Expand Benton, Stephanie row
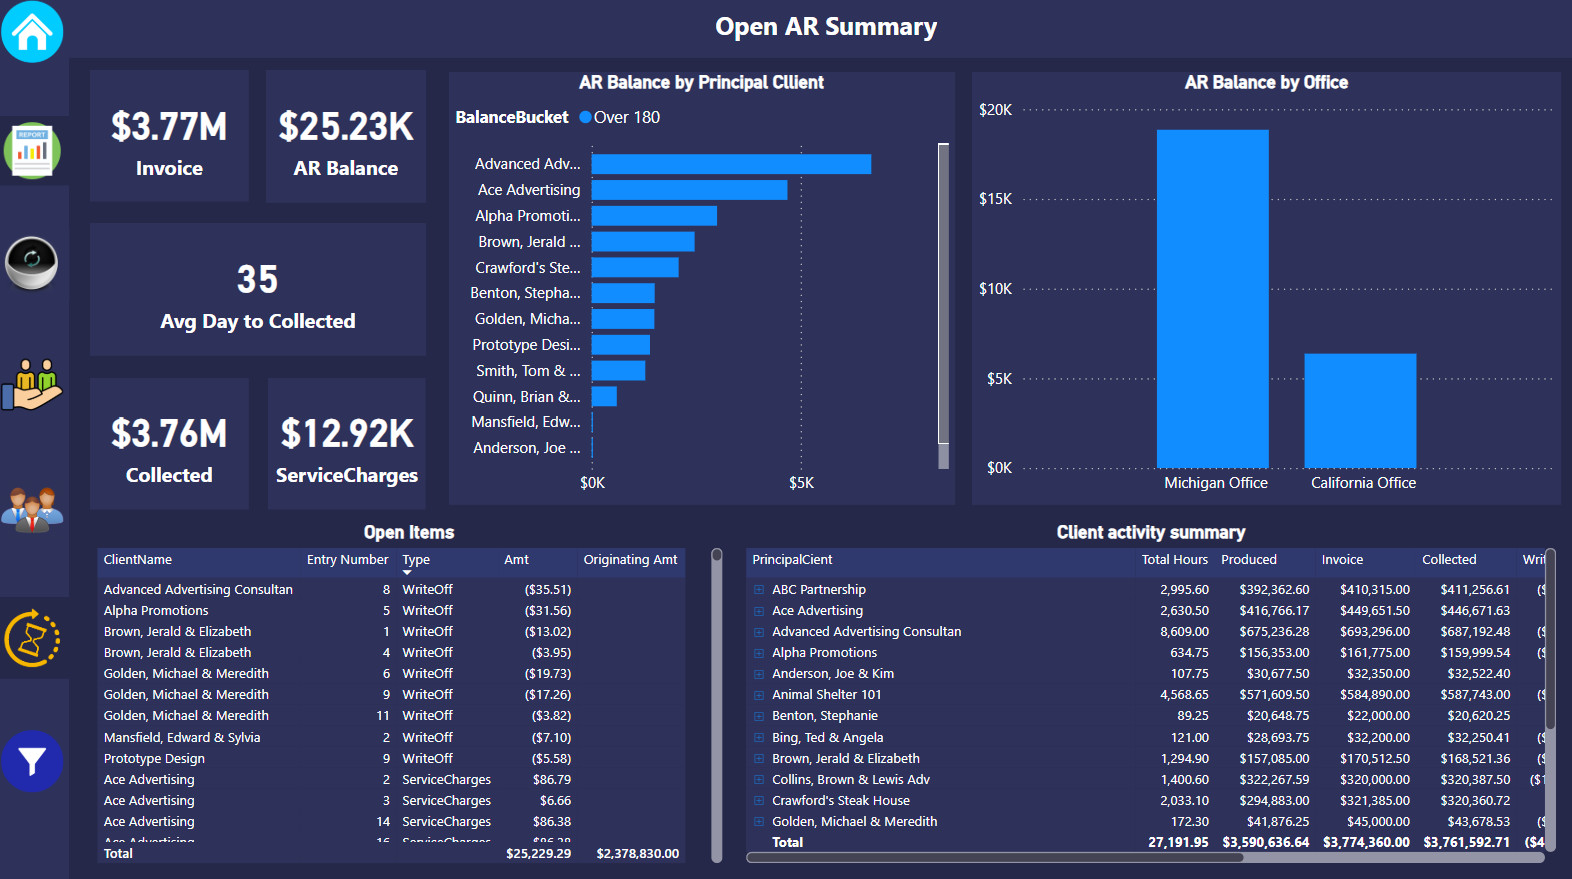This screenshot has height=879, width=1572. (x=759, y=716)
